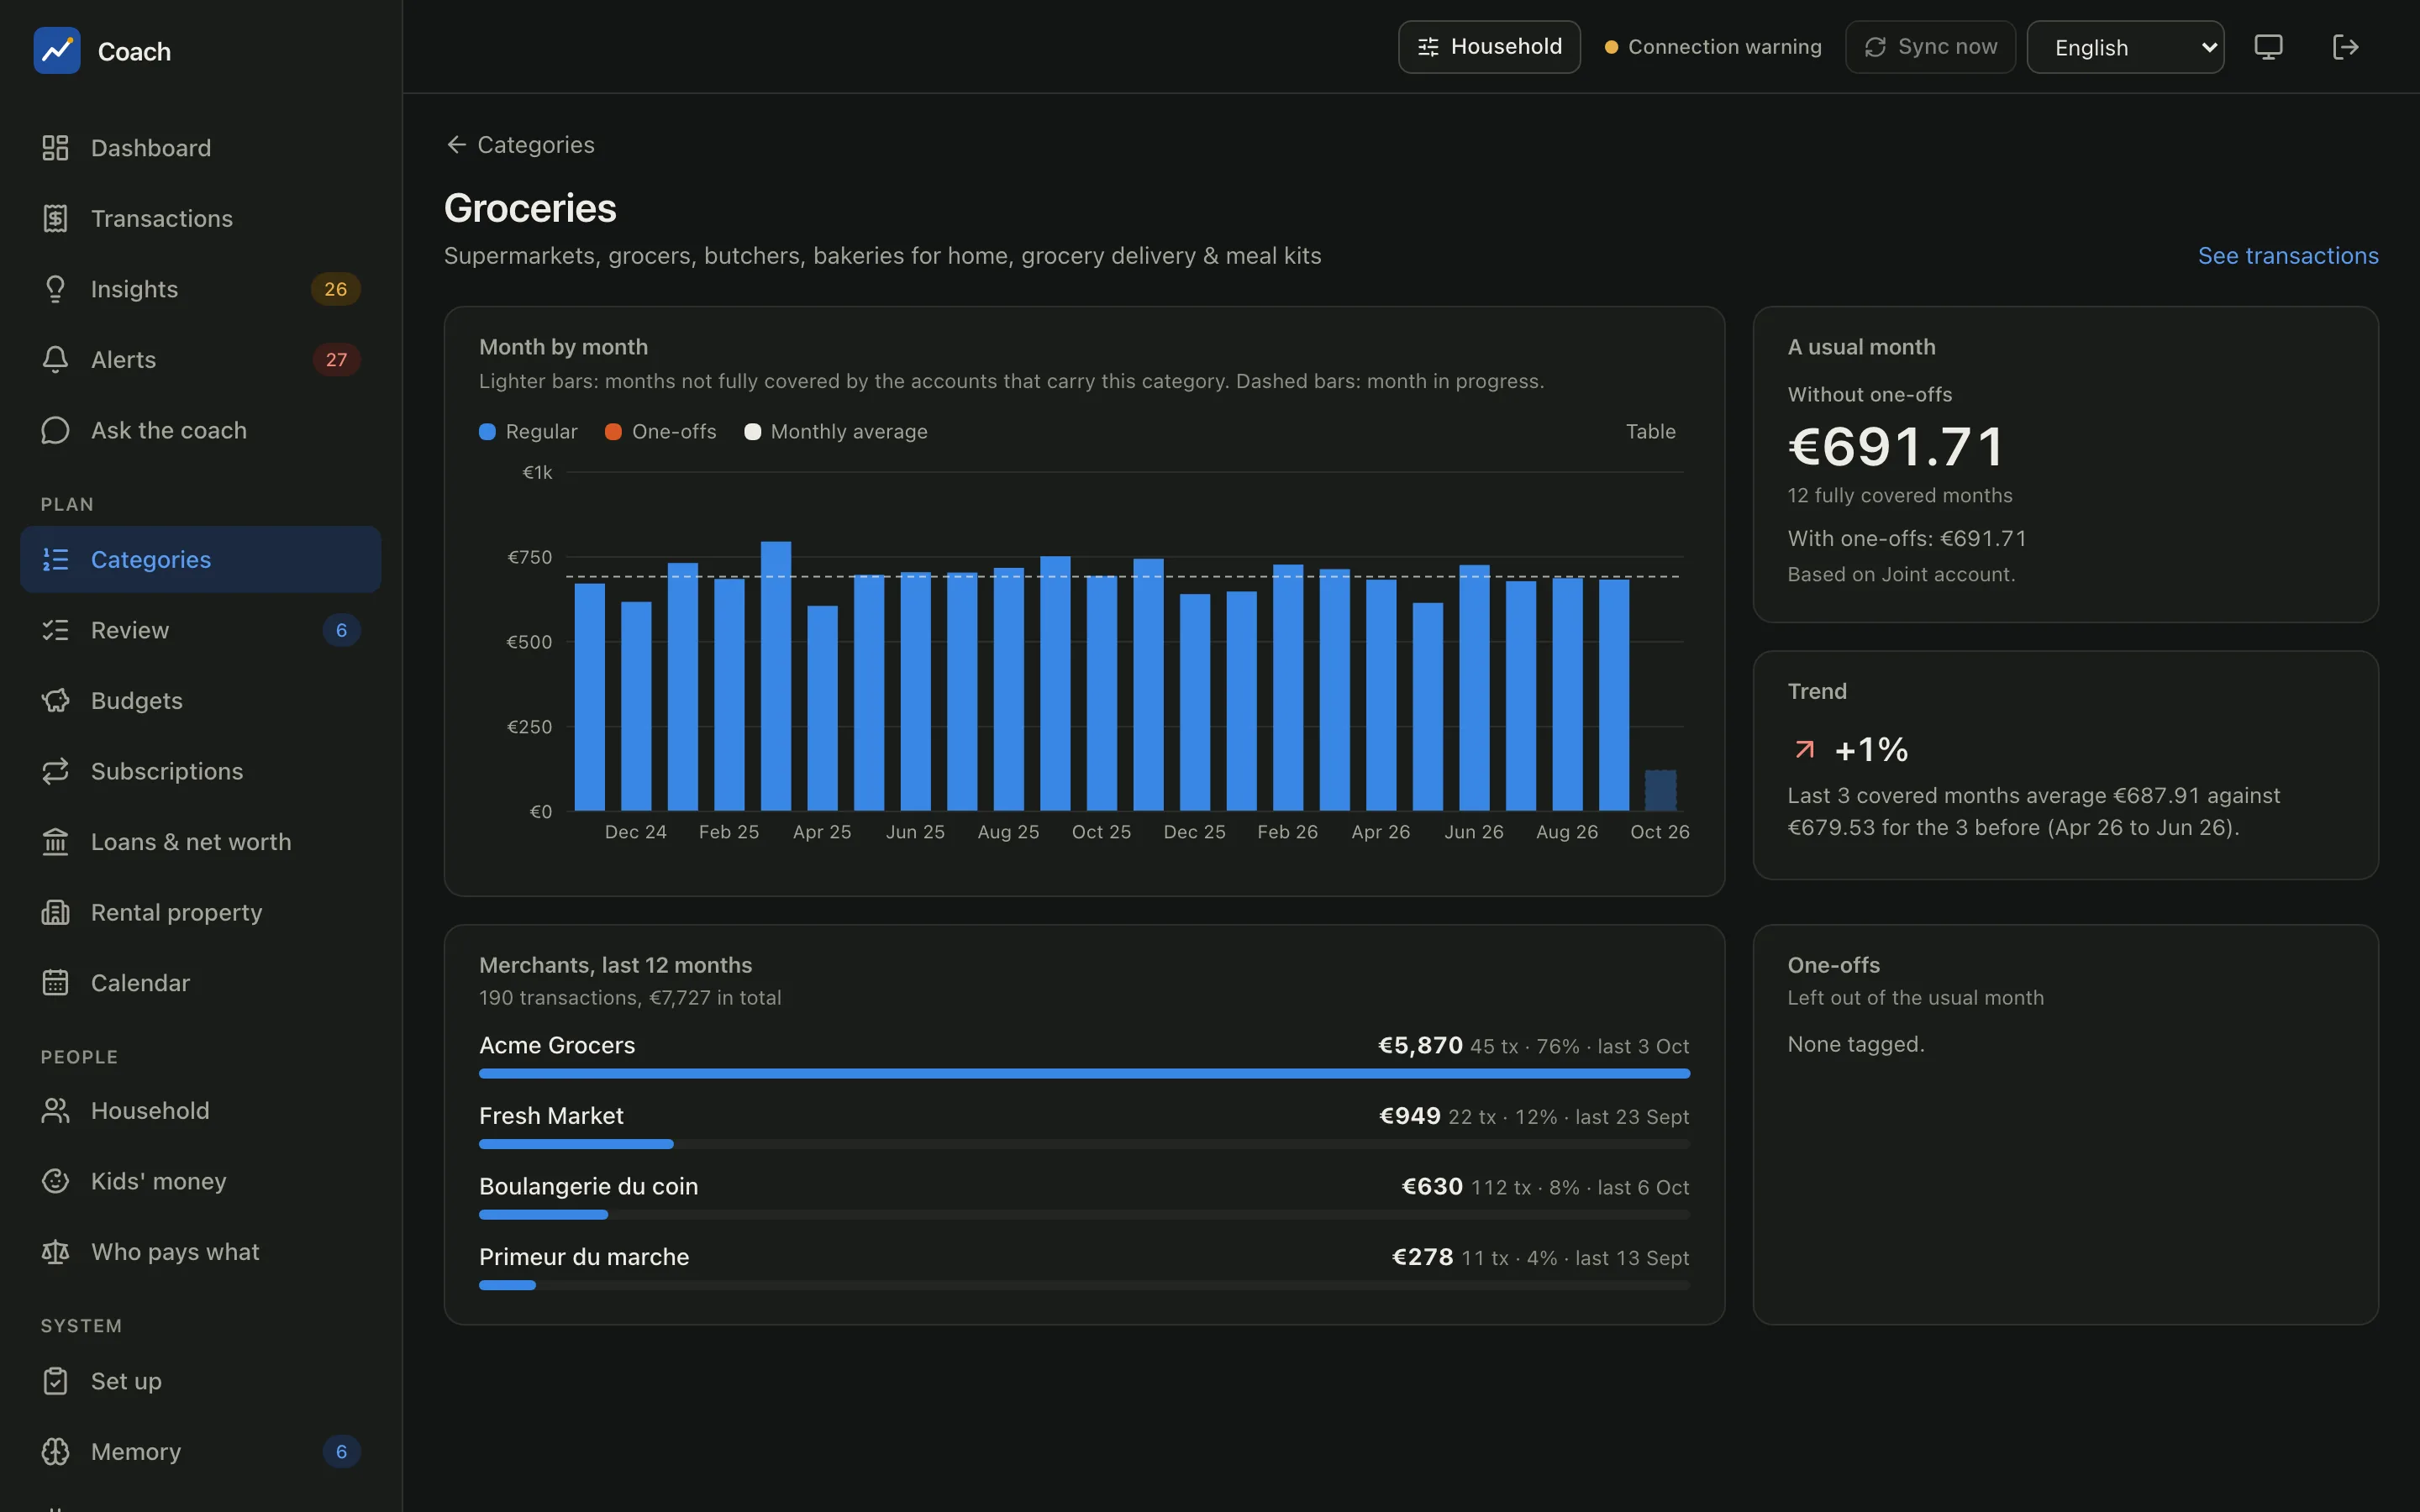The image size is (2420, 1512).
Task: Select Categories in the sidebar menu
Action: tap(200, 559)
